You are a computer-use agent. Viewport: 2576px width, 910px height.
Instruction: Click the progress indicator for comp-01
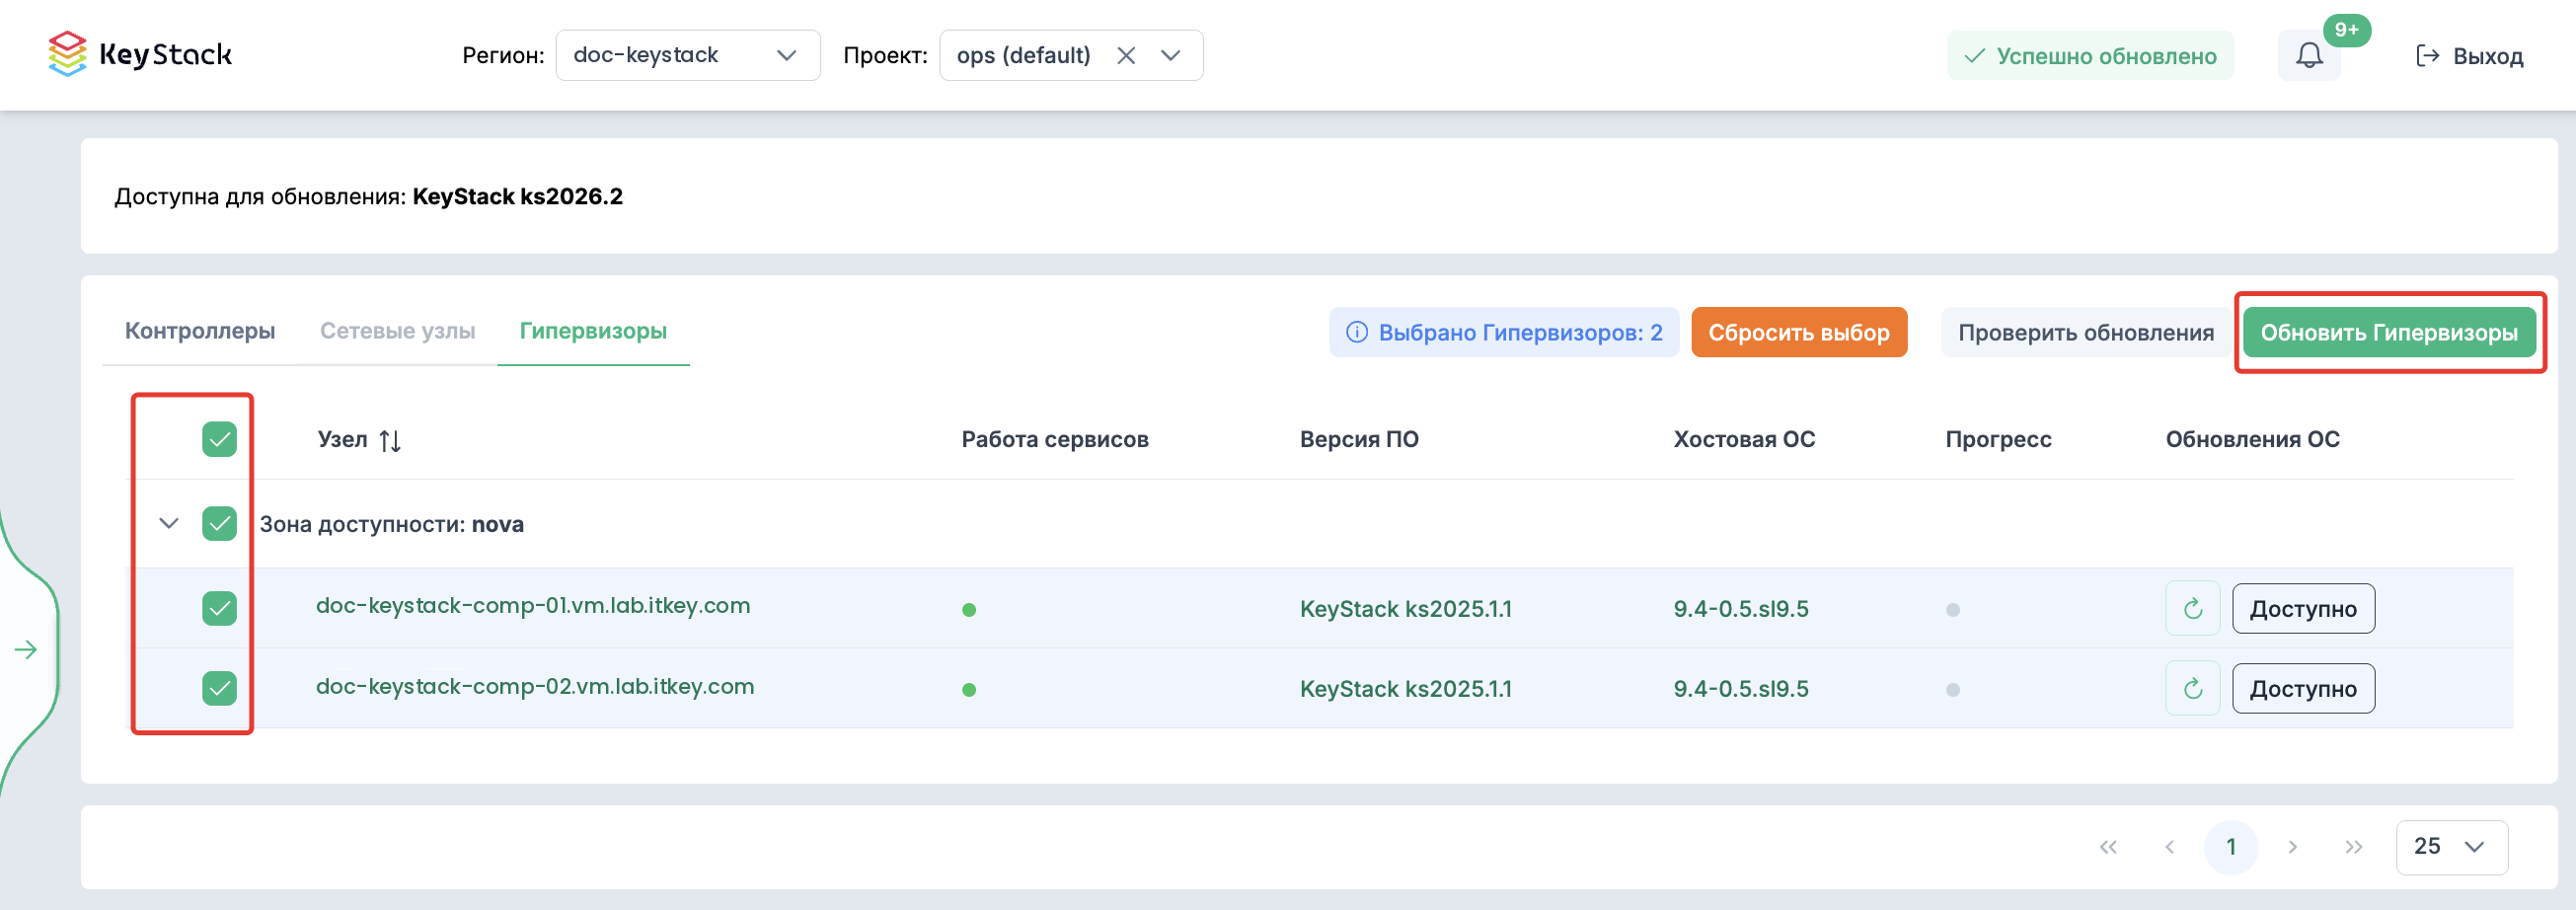pos(1953,610)
